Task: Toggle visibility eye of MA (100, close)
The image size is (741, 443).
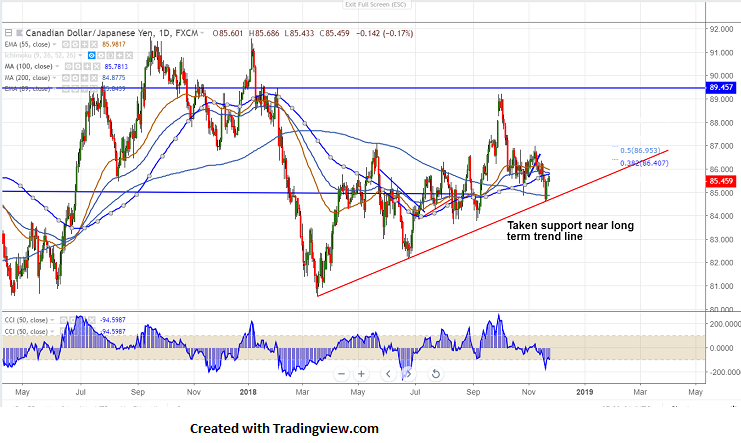Action: (69, 66)
